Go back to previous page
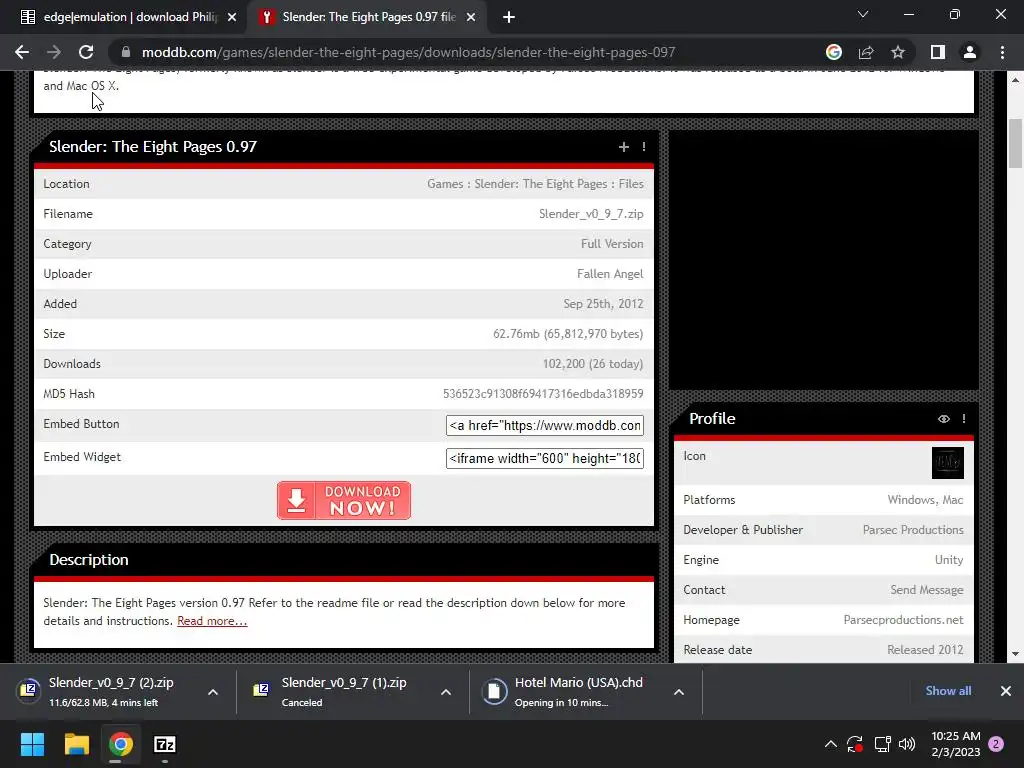1024x768 pixels. (22, 52)
